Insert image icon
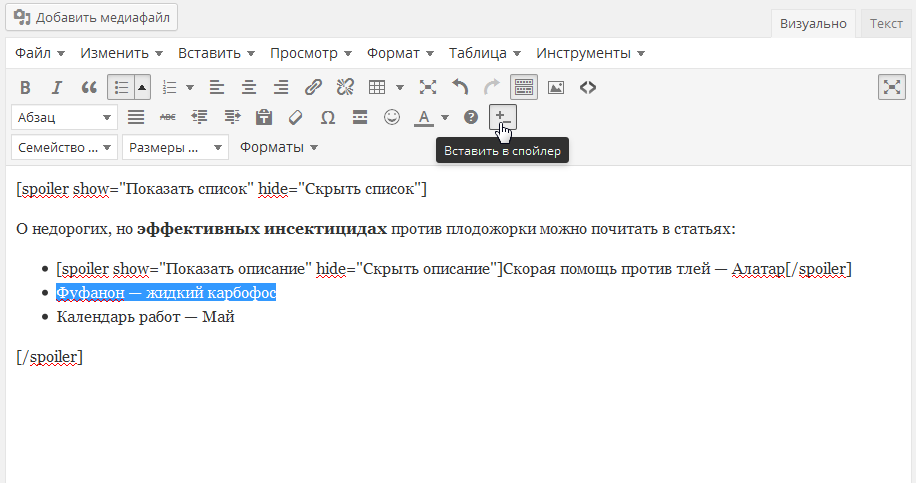The width and height of the screenshot is (916, 483). pos(556,88)
